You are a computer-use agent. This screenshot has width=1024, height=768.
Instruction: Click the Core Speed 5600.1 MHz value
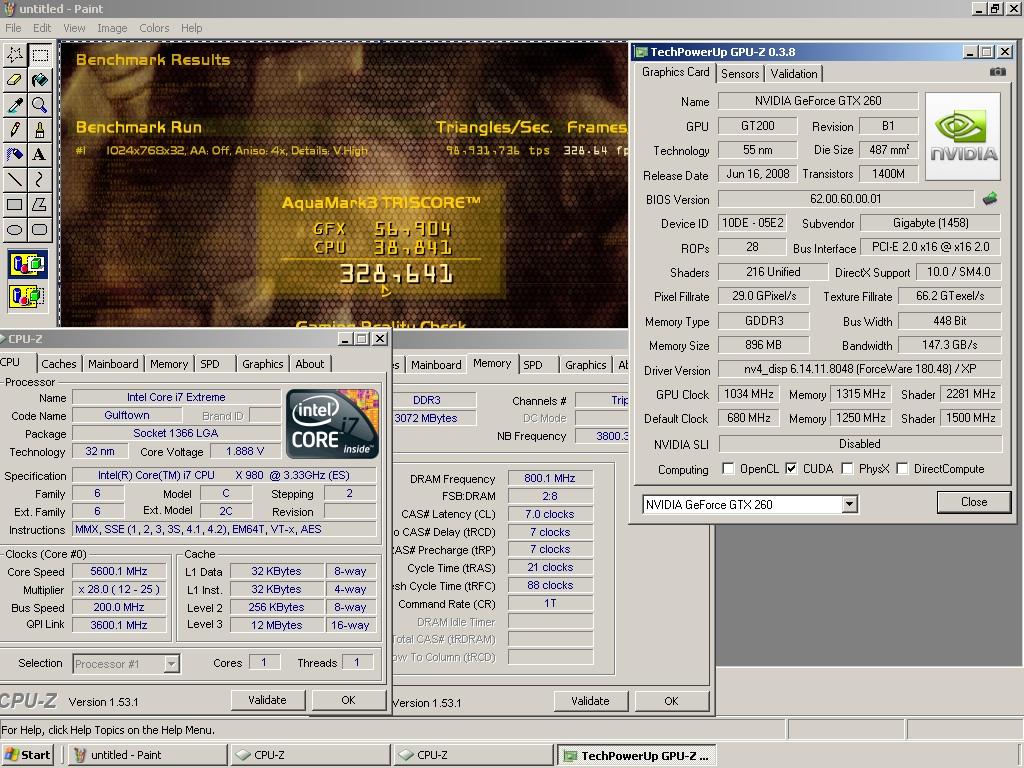[118, 571]
